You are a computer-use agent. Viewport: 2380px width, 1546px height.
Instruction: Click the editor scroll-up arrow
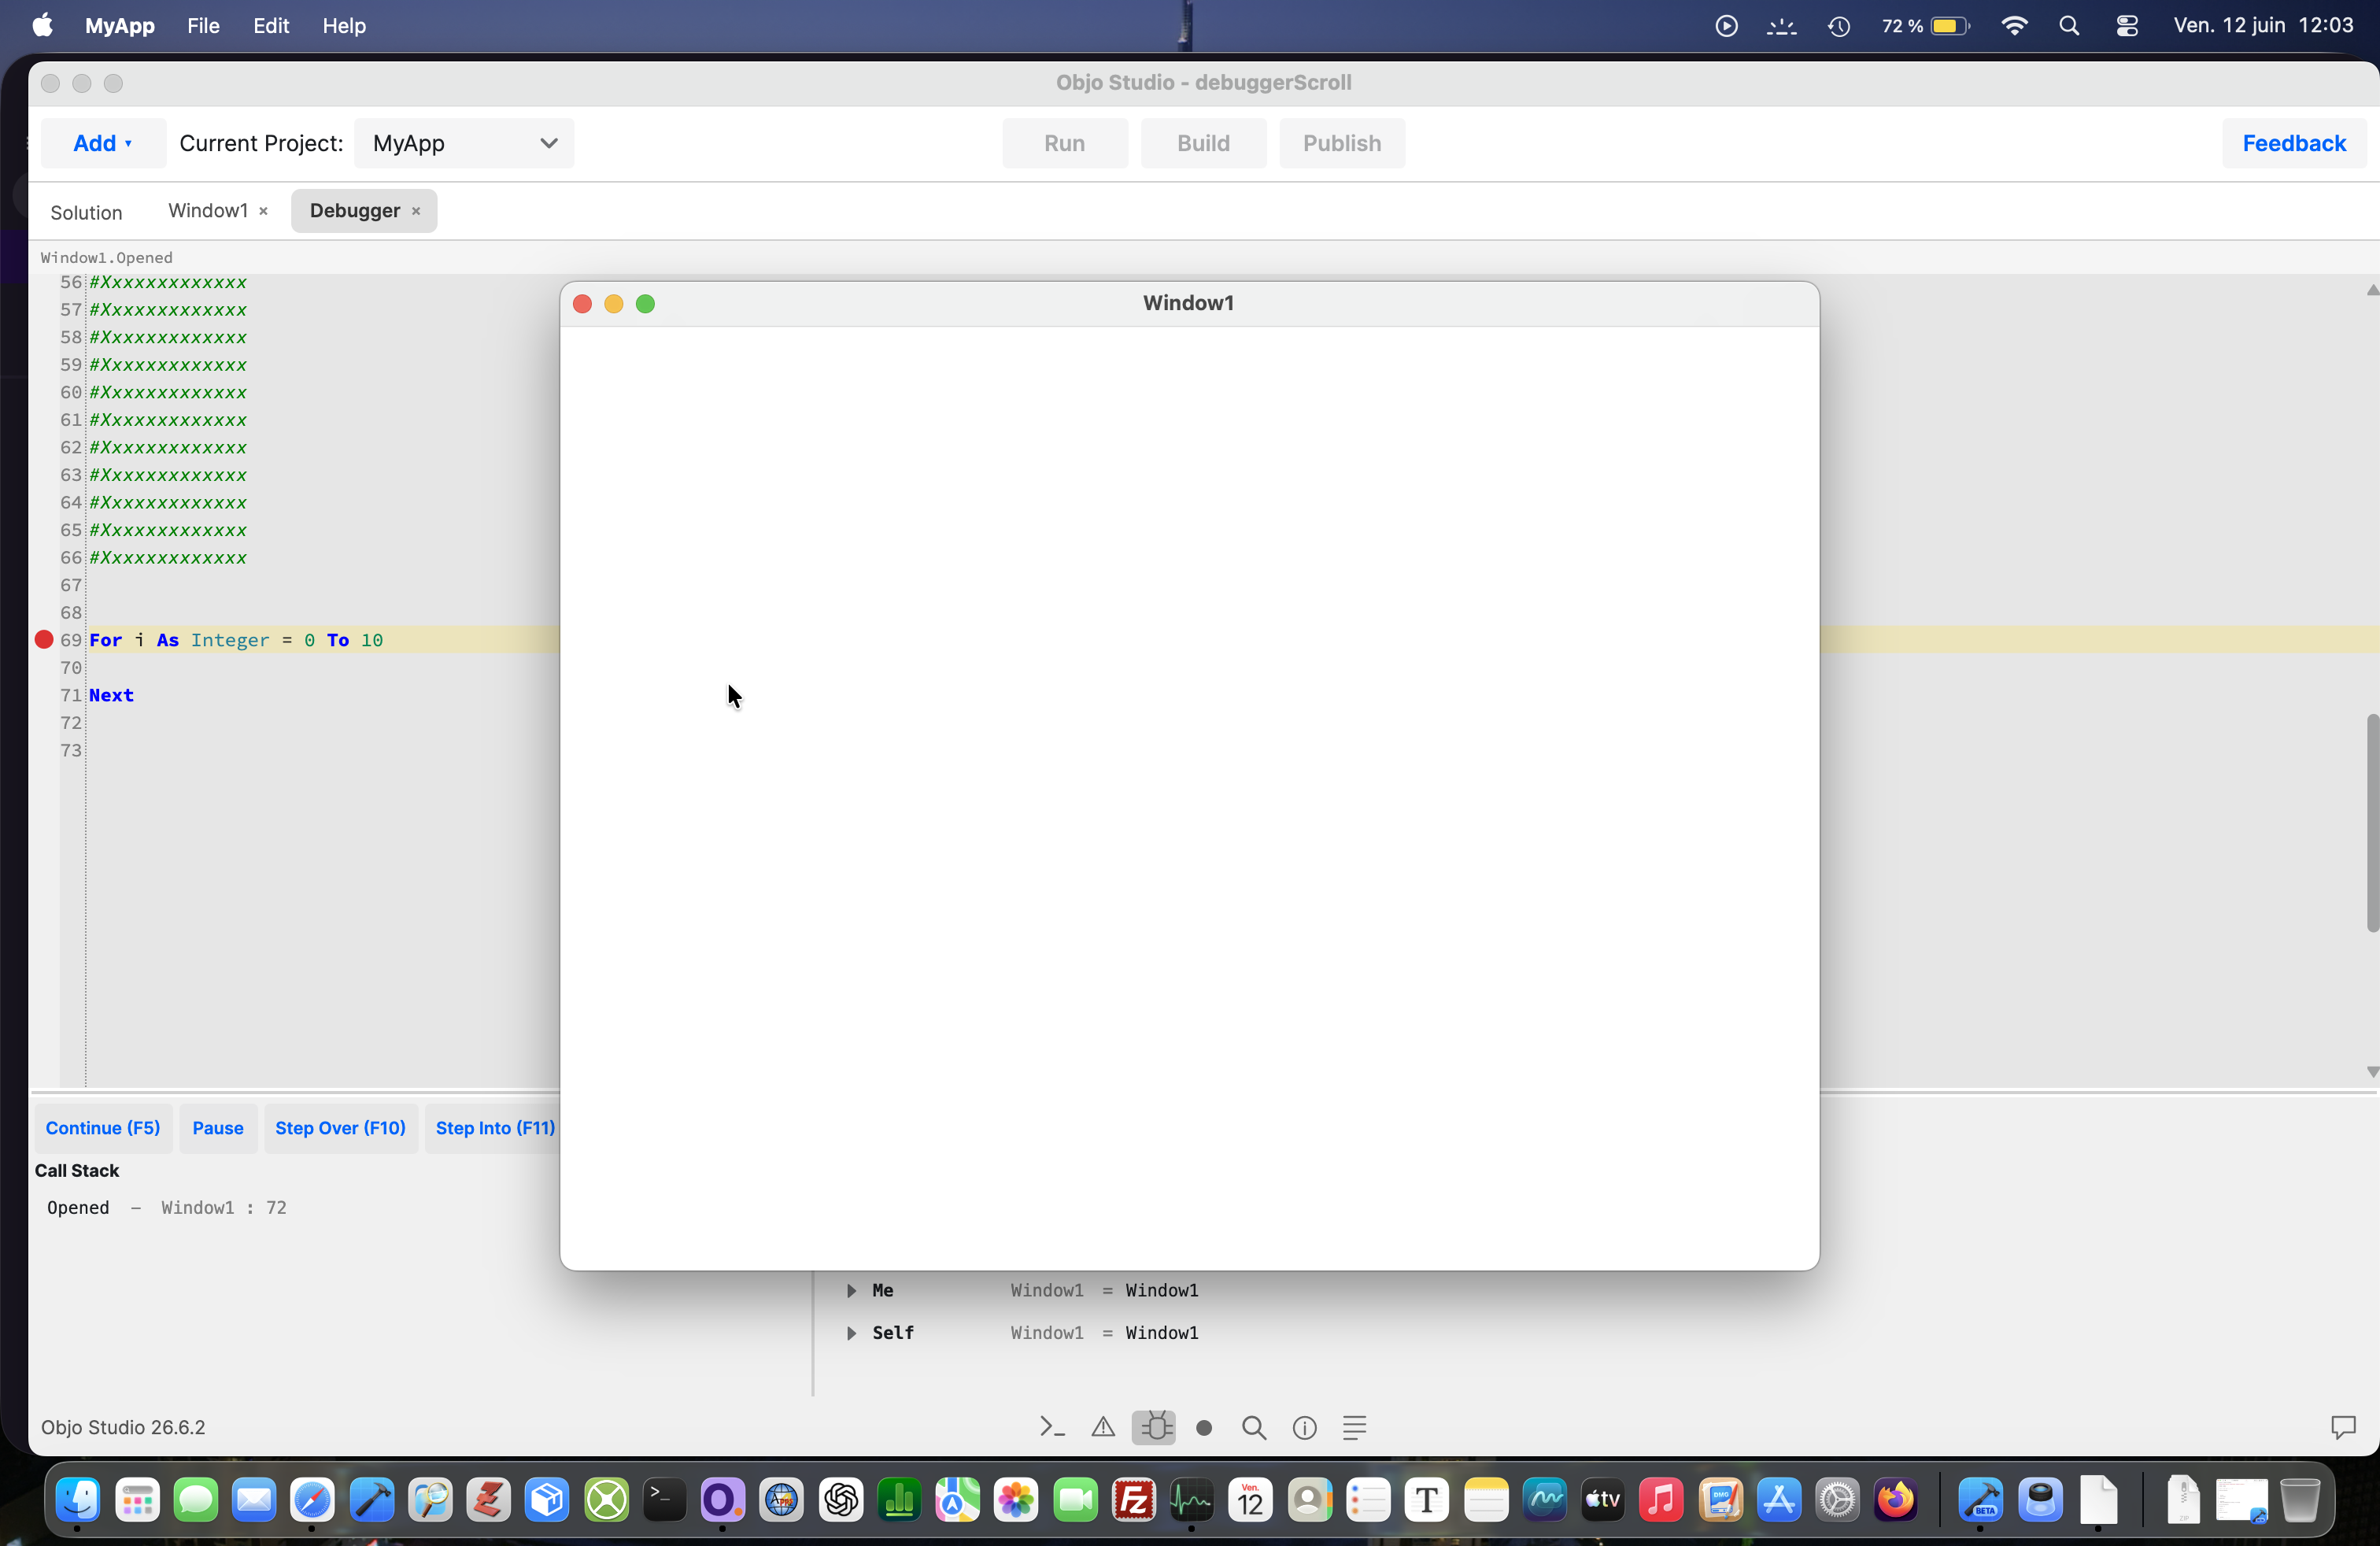click(x=2372, y=290)
